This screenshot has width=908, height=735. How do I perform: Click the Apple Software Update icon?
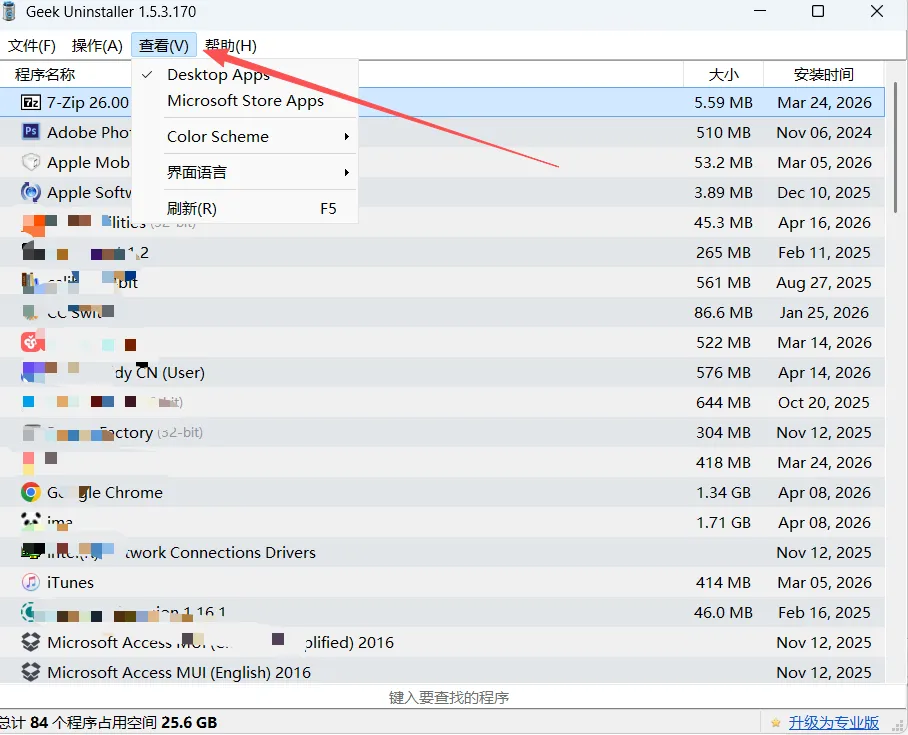pyautogui.click(x=31, y=192)
